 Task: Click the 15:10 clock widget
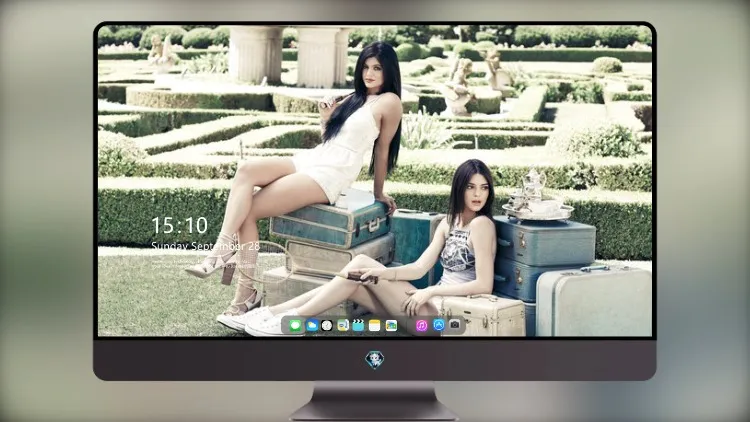179,225
